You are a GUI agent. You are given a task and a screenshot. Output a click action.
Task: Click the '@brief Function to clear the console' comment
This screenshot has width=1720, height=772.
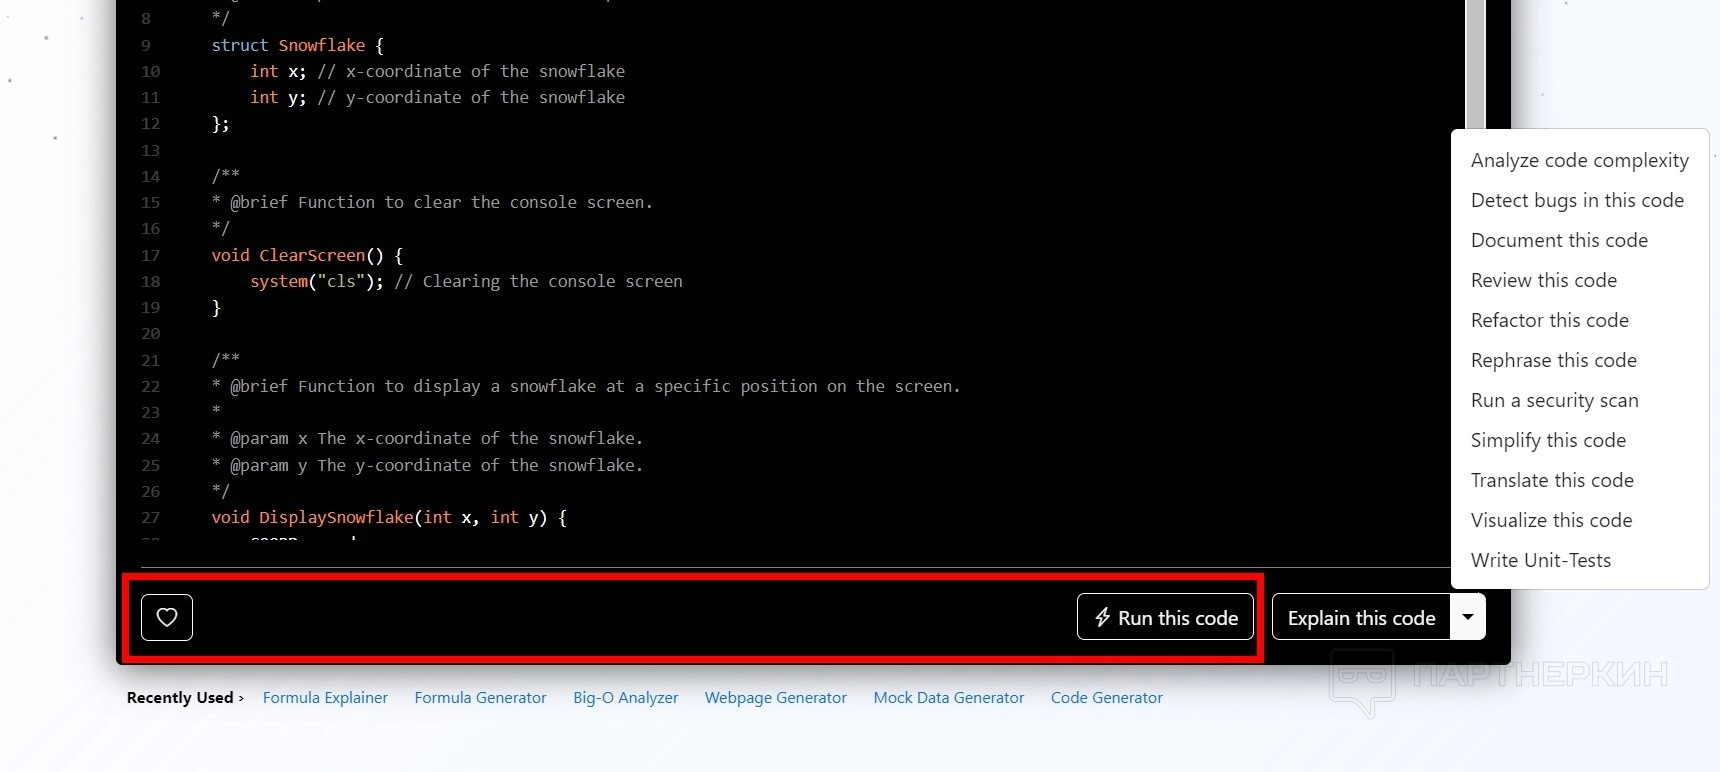[432, 202]
